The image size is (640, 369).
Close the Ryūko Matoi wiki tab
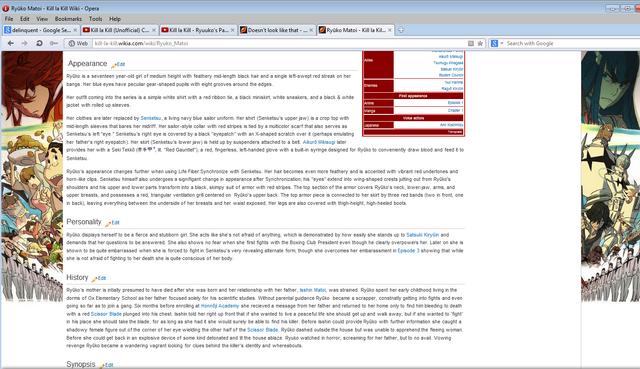point(390,30)
